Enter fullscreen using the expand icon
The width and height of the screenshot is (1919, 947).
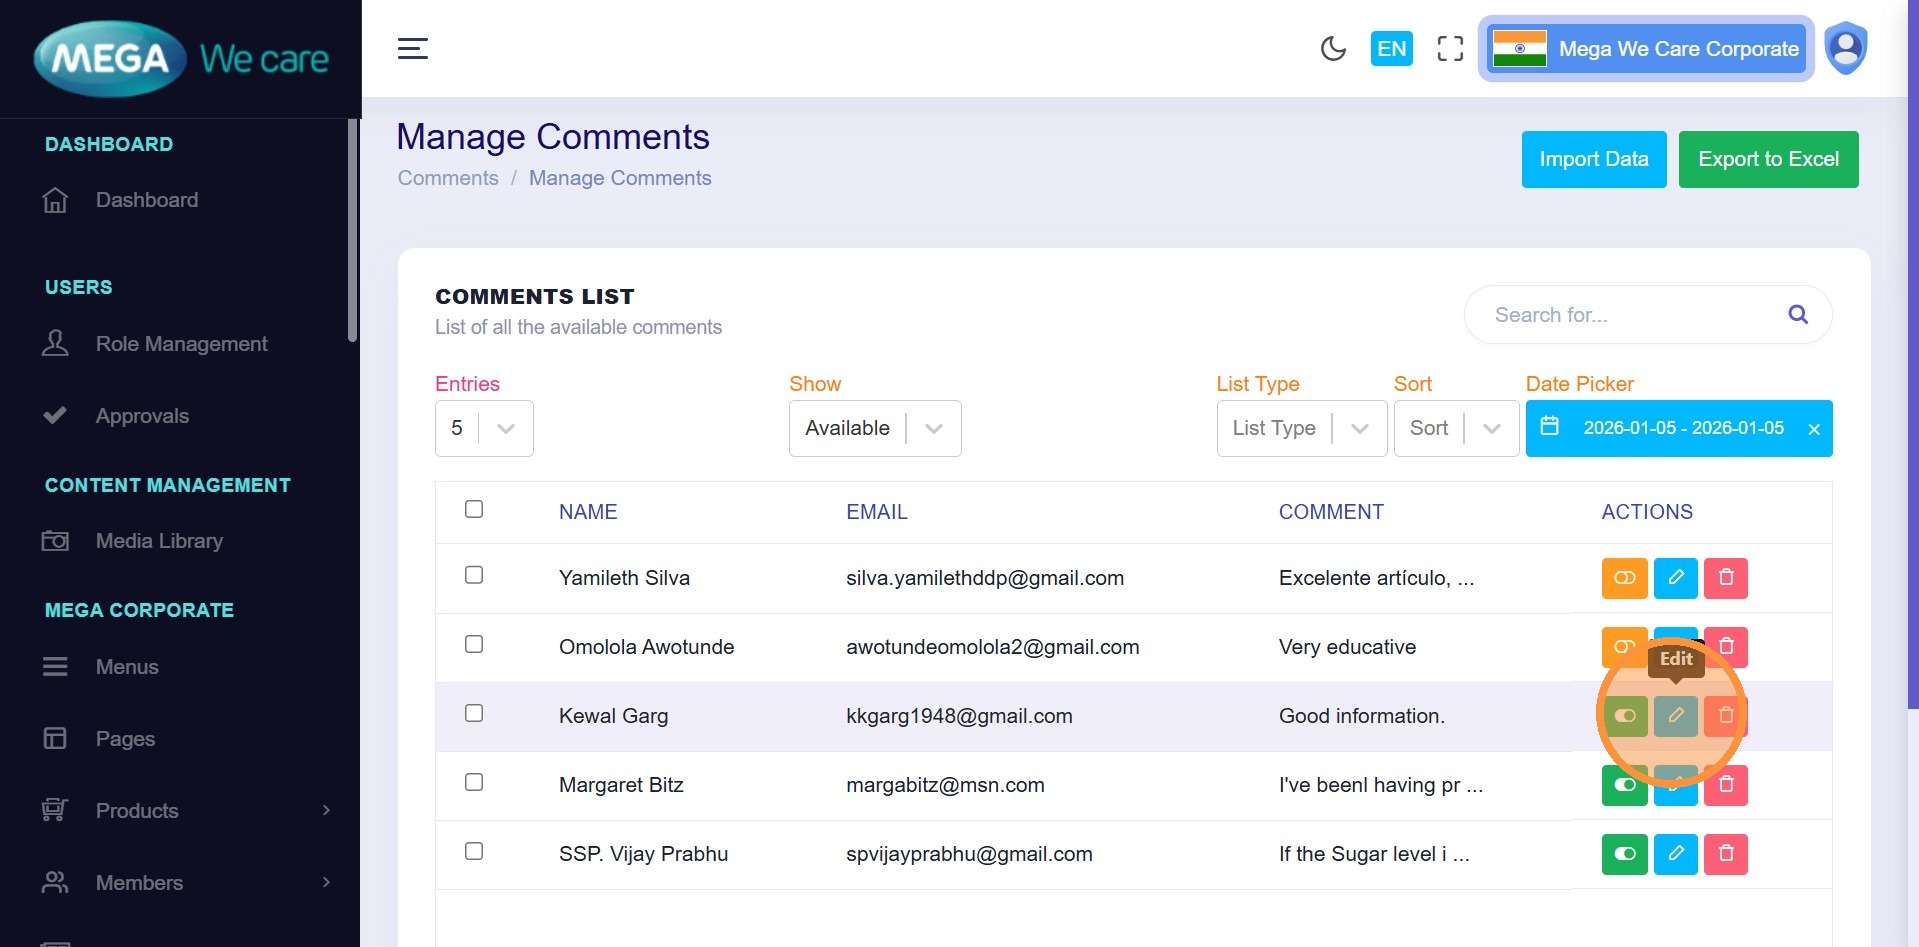[1450, 49]
